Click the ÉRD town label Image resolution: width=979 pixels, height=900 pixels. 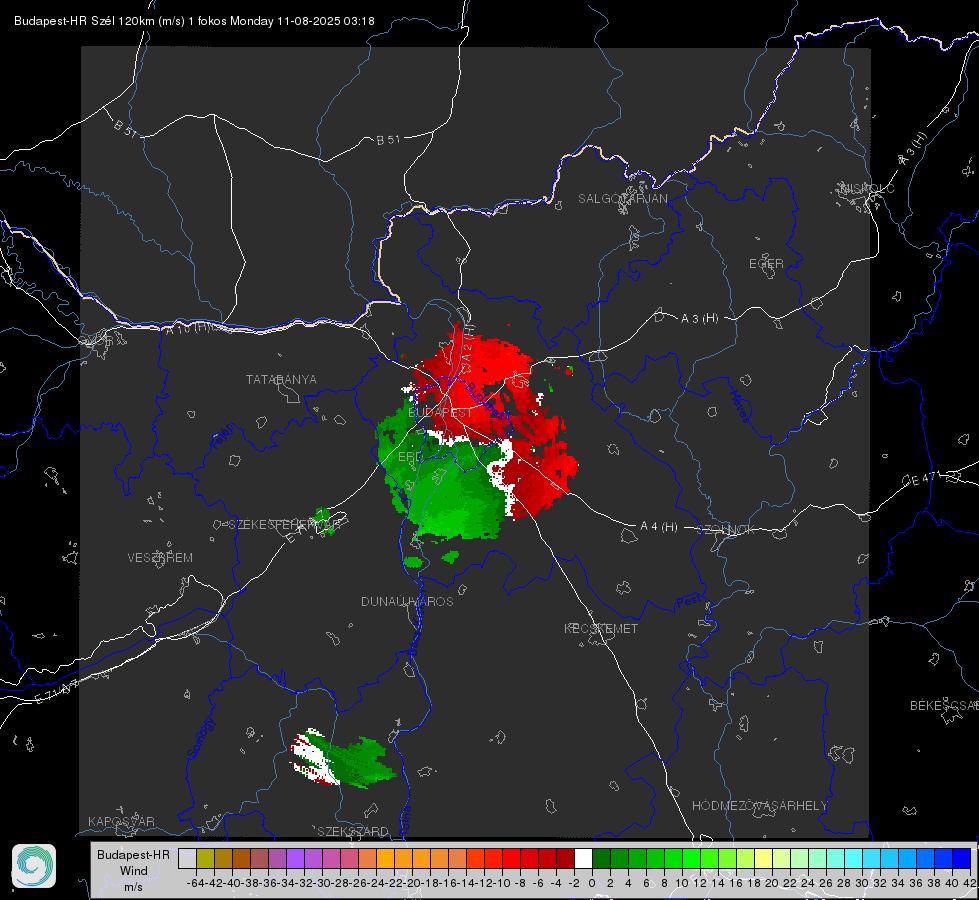click(x=410, y=457)
